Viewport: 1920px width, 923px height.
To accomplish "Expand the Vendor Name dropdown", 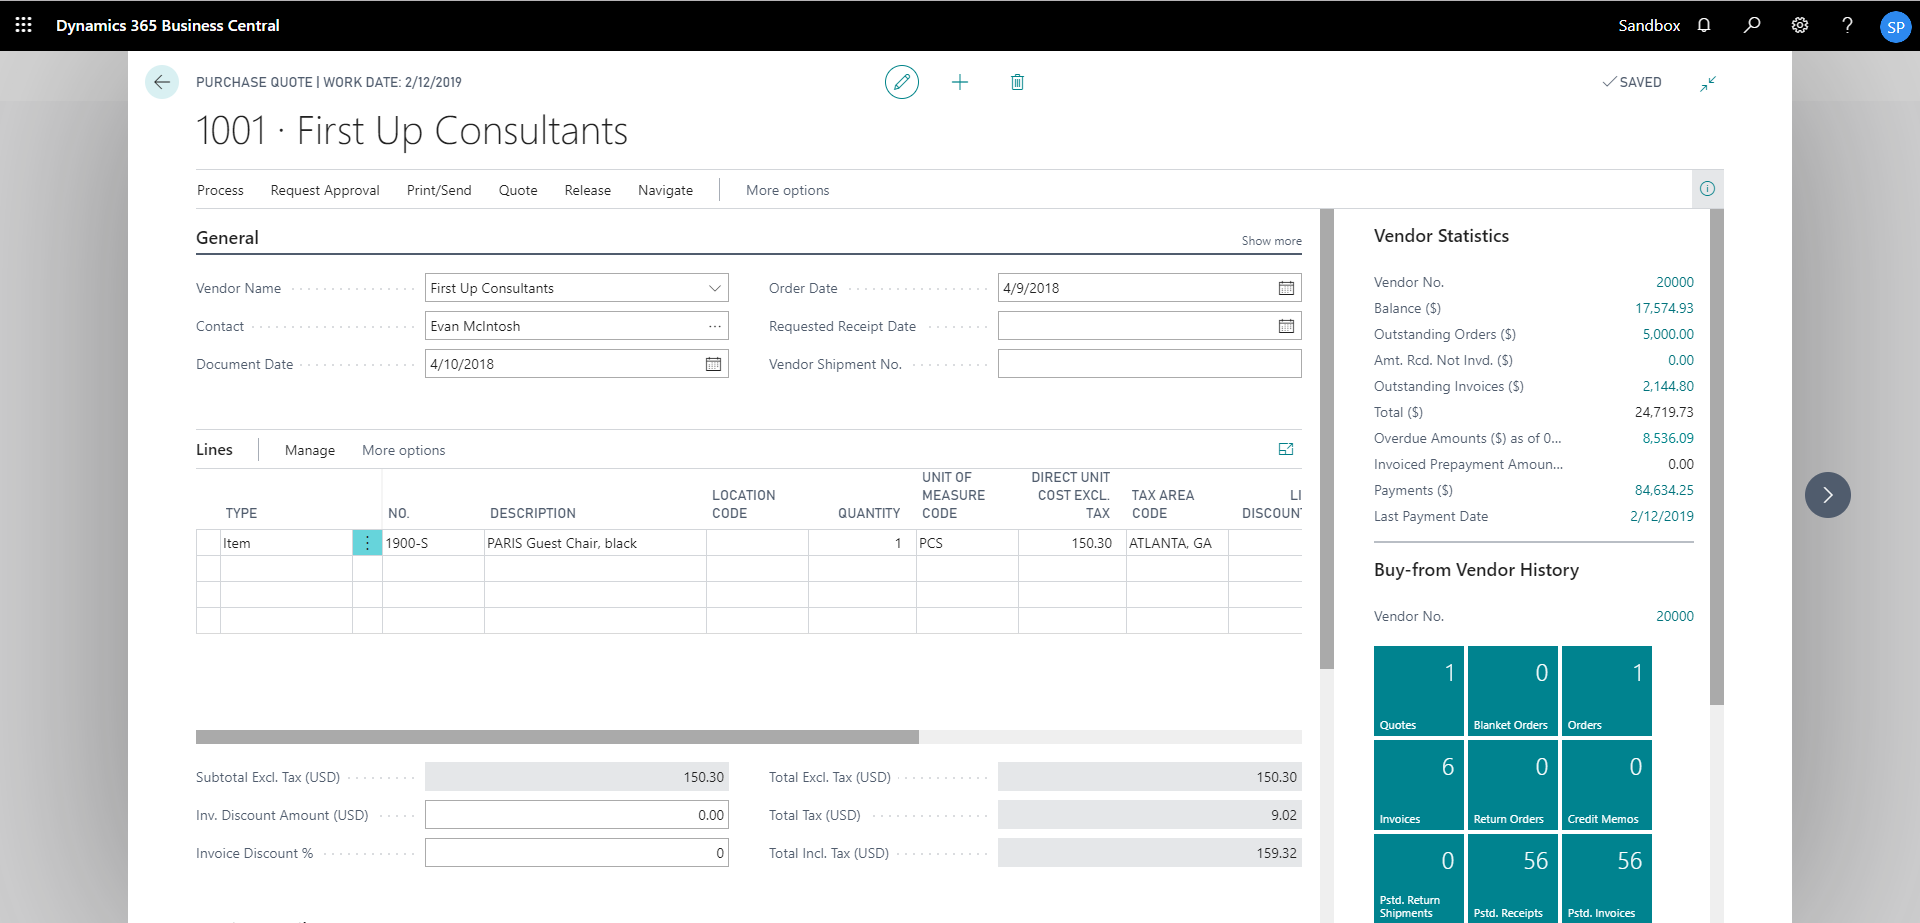I will [x=714, y=288].
